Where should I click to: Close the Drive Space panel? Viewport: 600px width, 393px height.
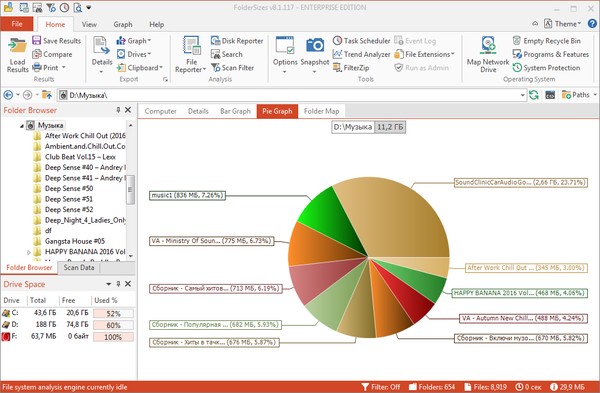click(x=128, y=284)
